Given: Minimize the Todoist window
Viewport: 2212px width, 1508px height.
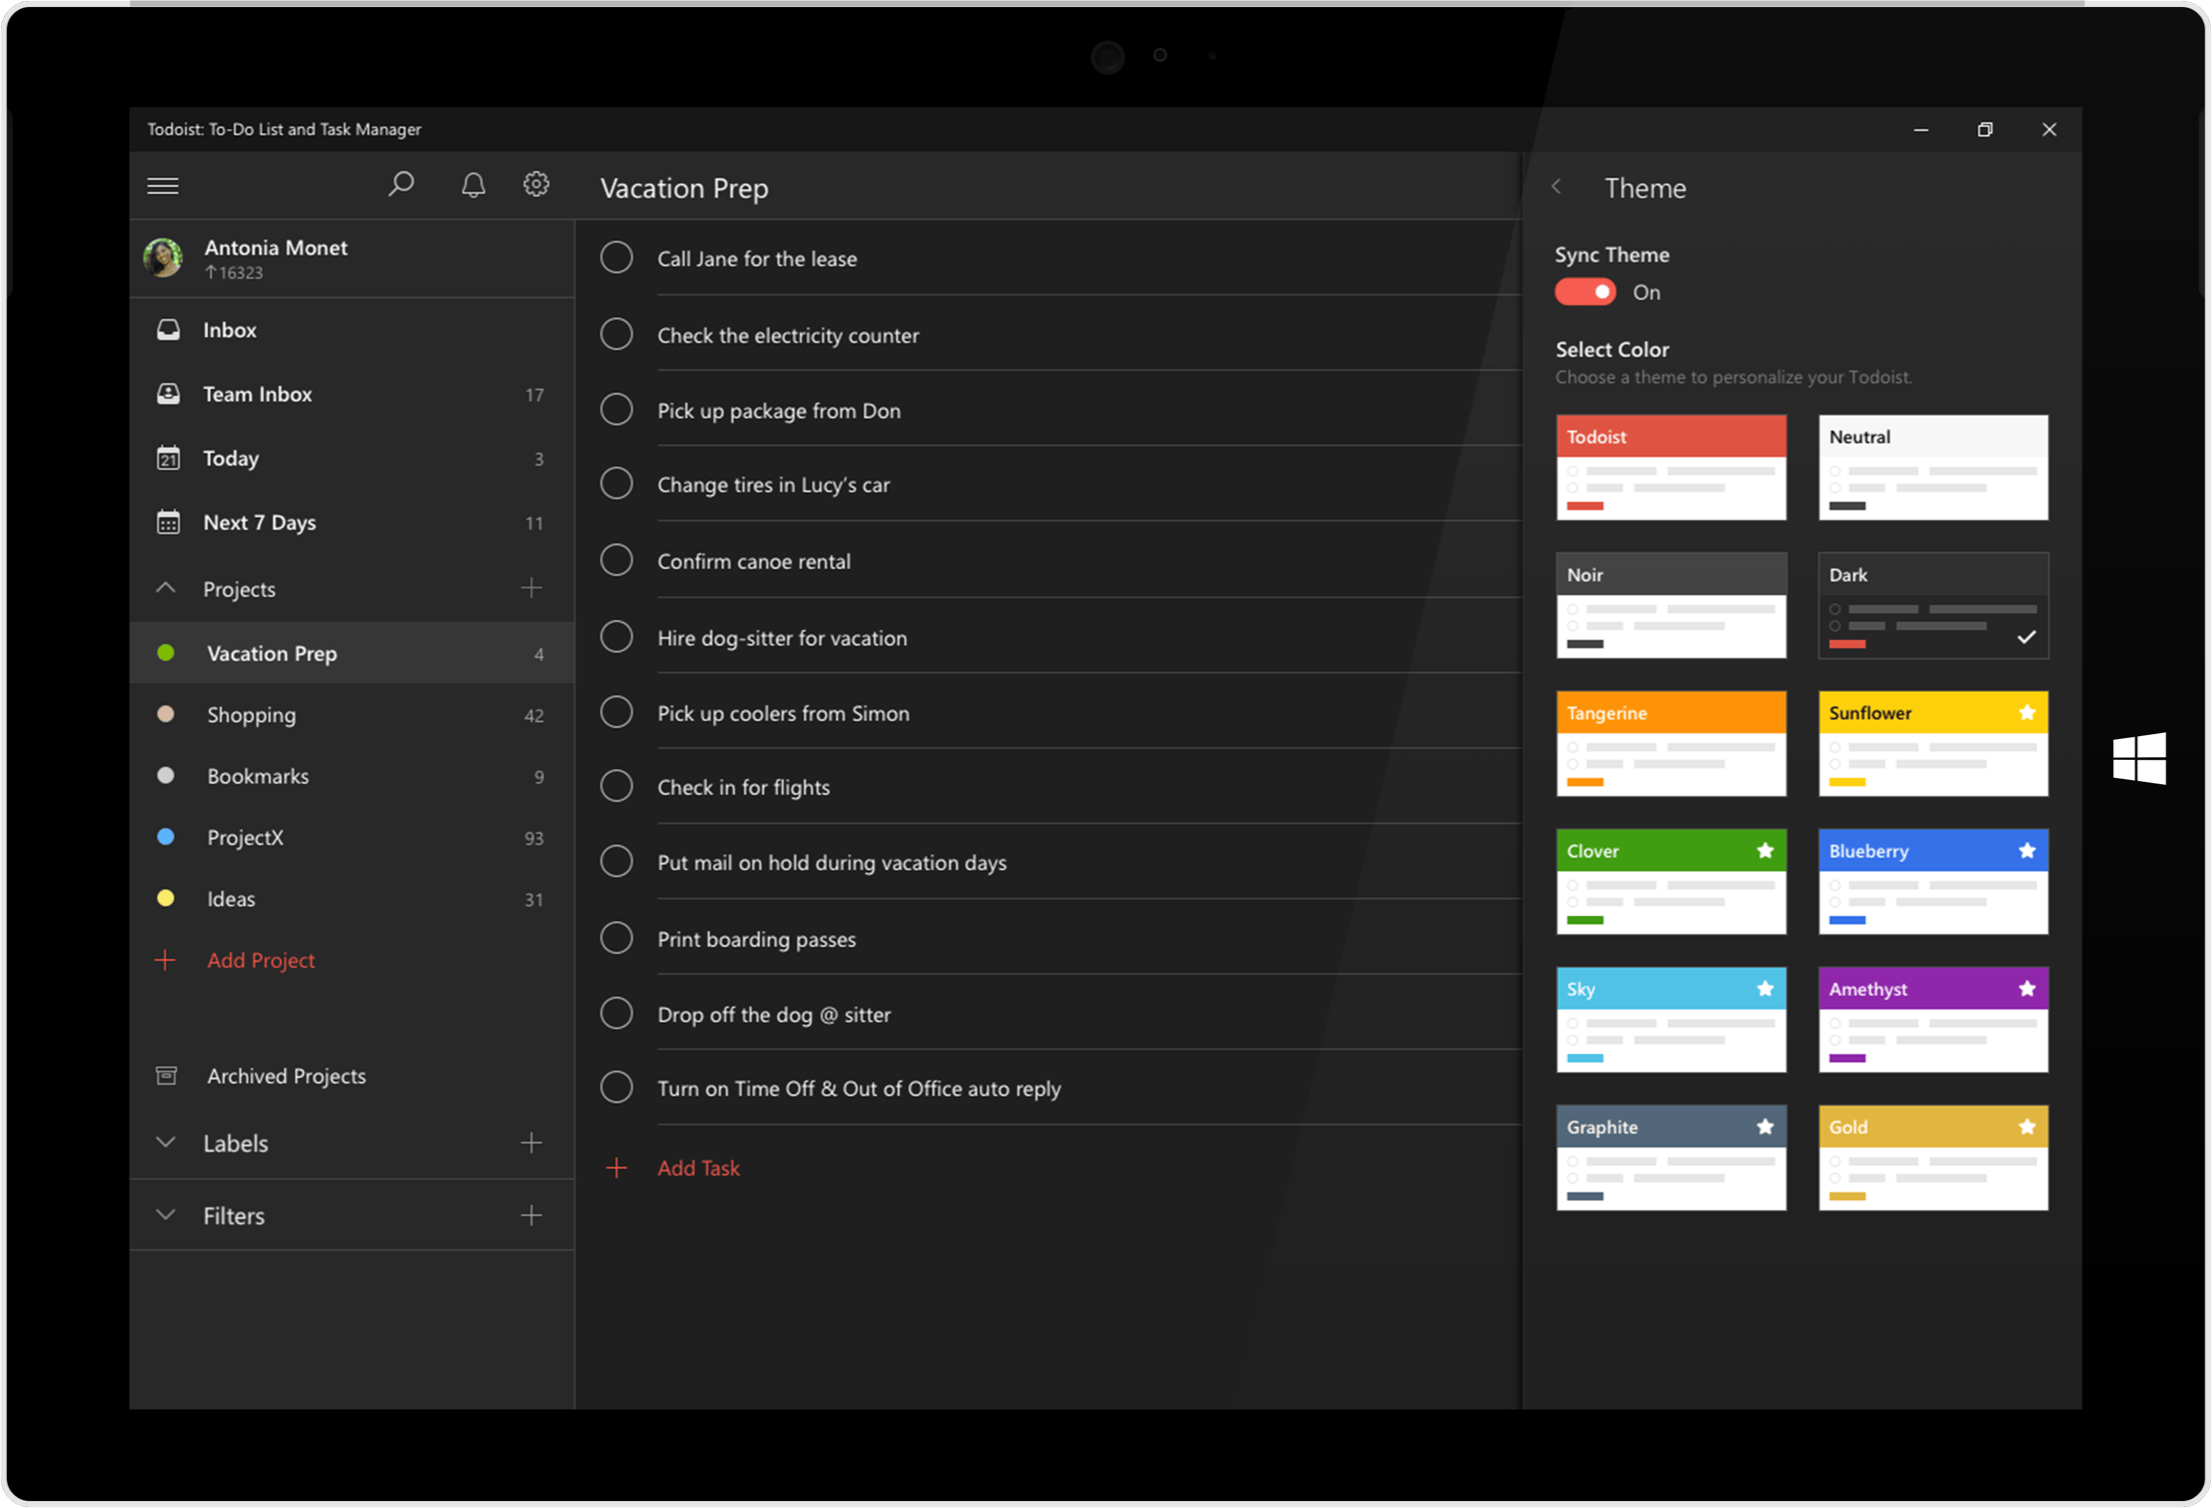Looking at the screenshot, I should tap(1921, 130).
